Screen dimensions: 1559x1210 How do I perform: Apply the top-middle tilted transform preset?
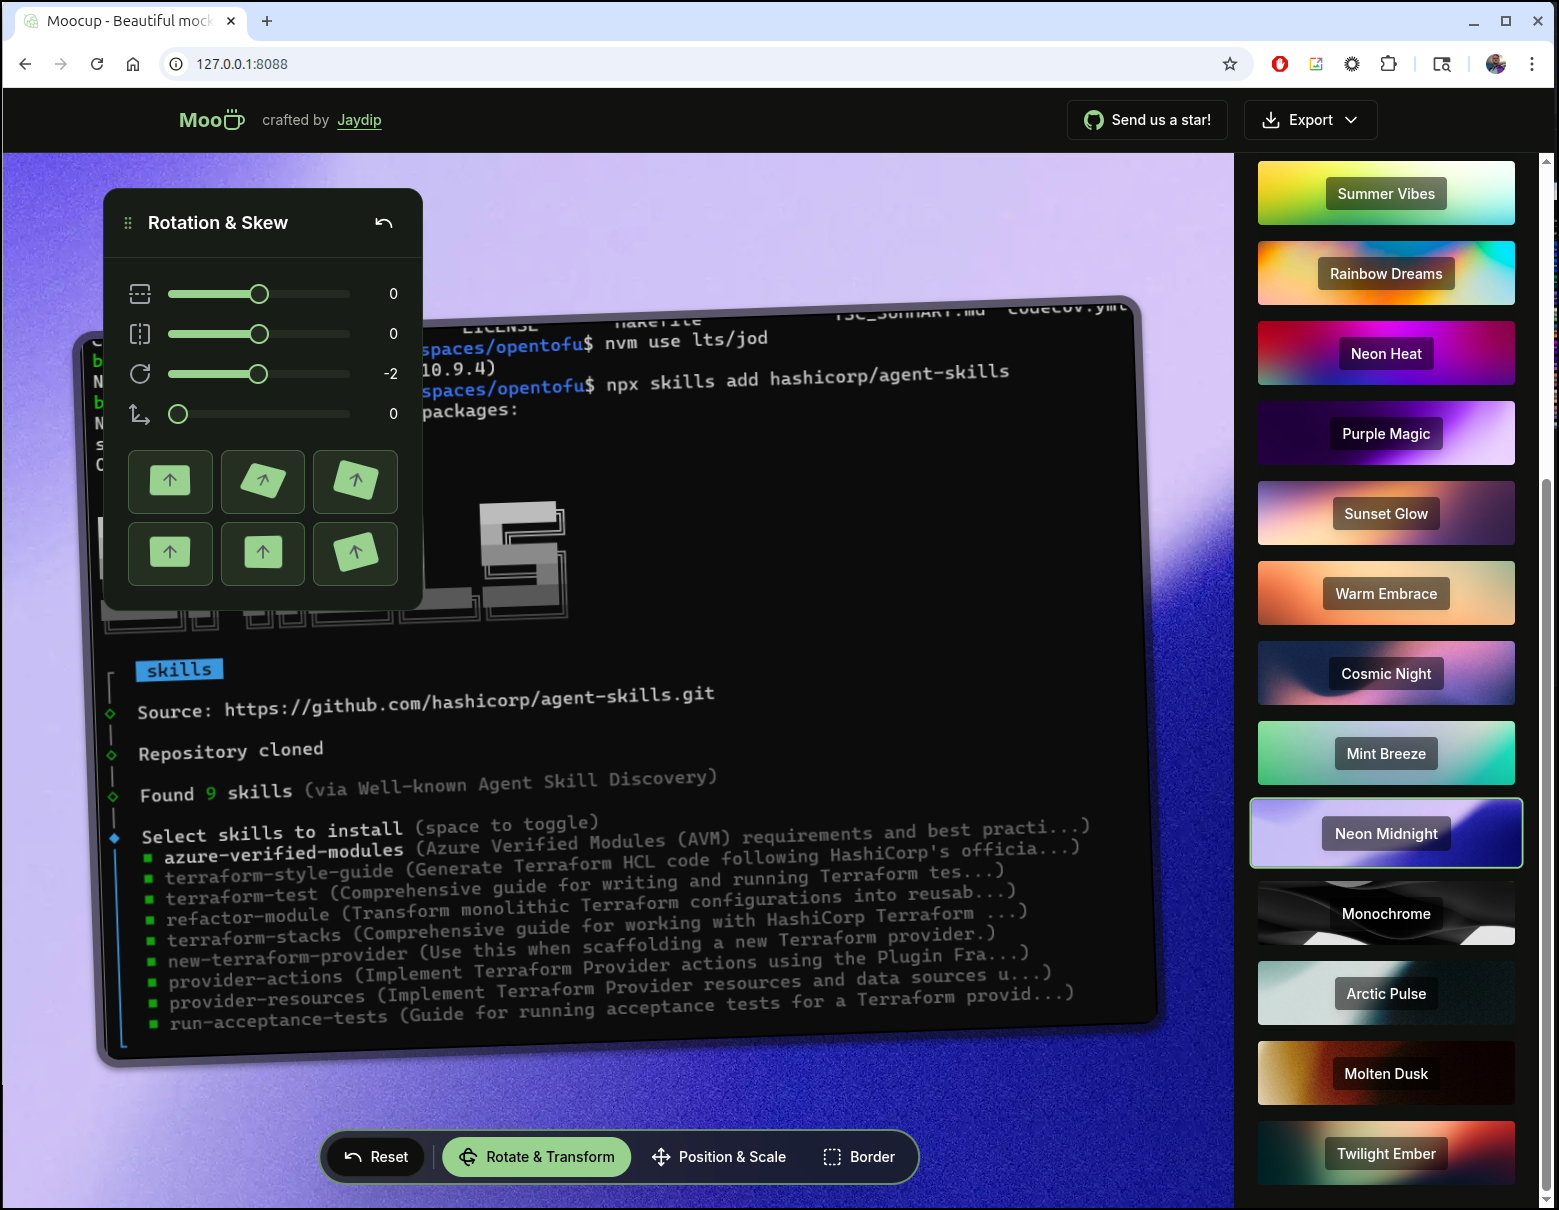[x=263, y=481]
